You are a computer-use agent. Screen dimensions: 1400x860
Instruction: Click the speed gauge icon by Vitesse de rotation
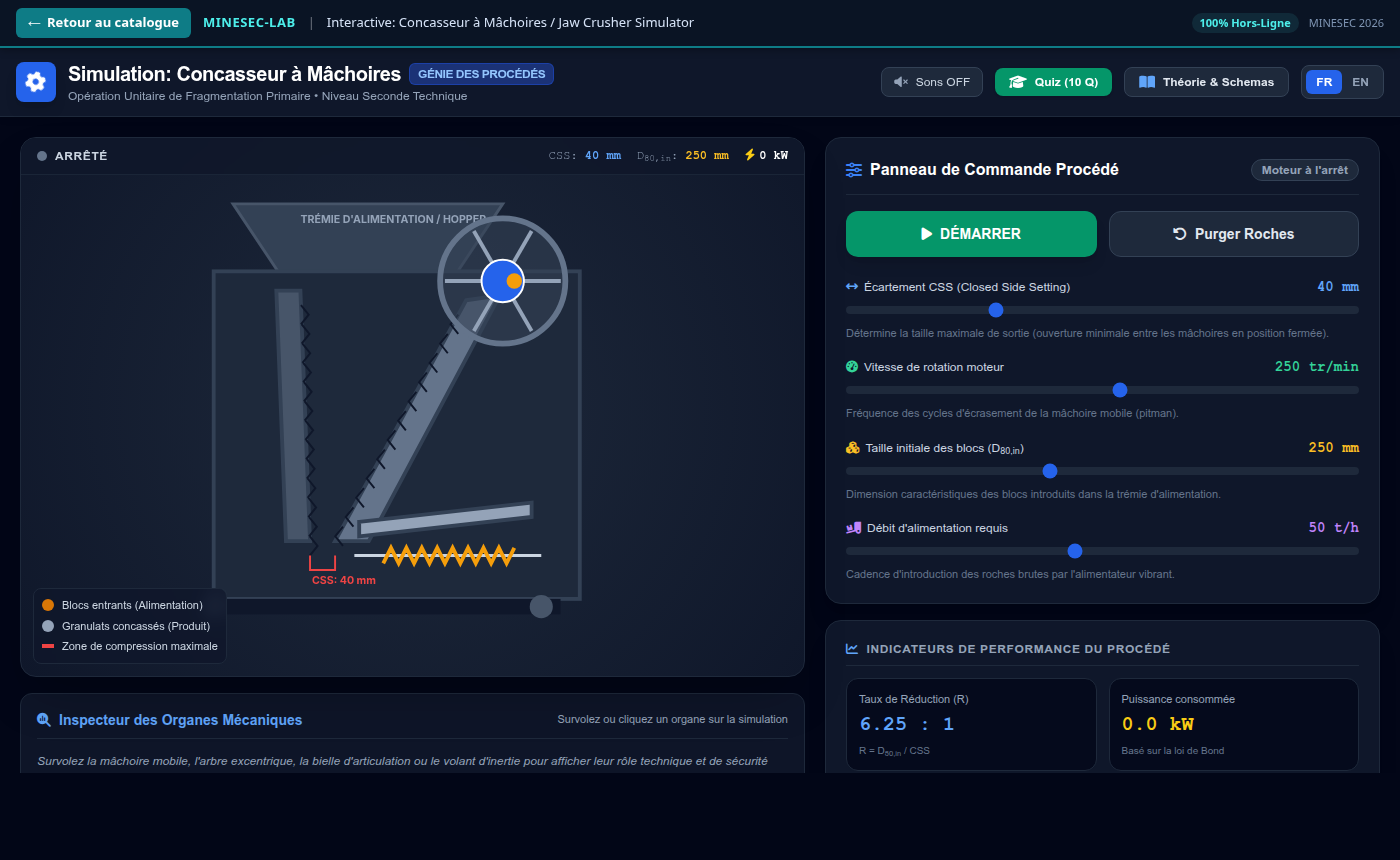(x=852, y=367)
